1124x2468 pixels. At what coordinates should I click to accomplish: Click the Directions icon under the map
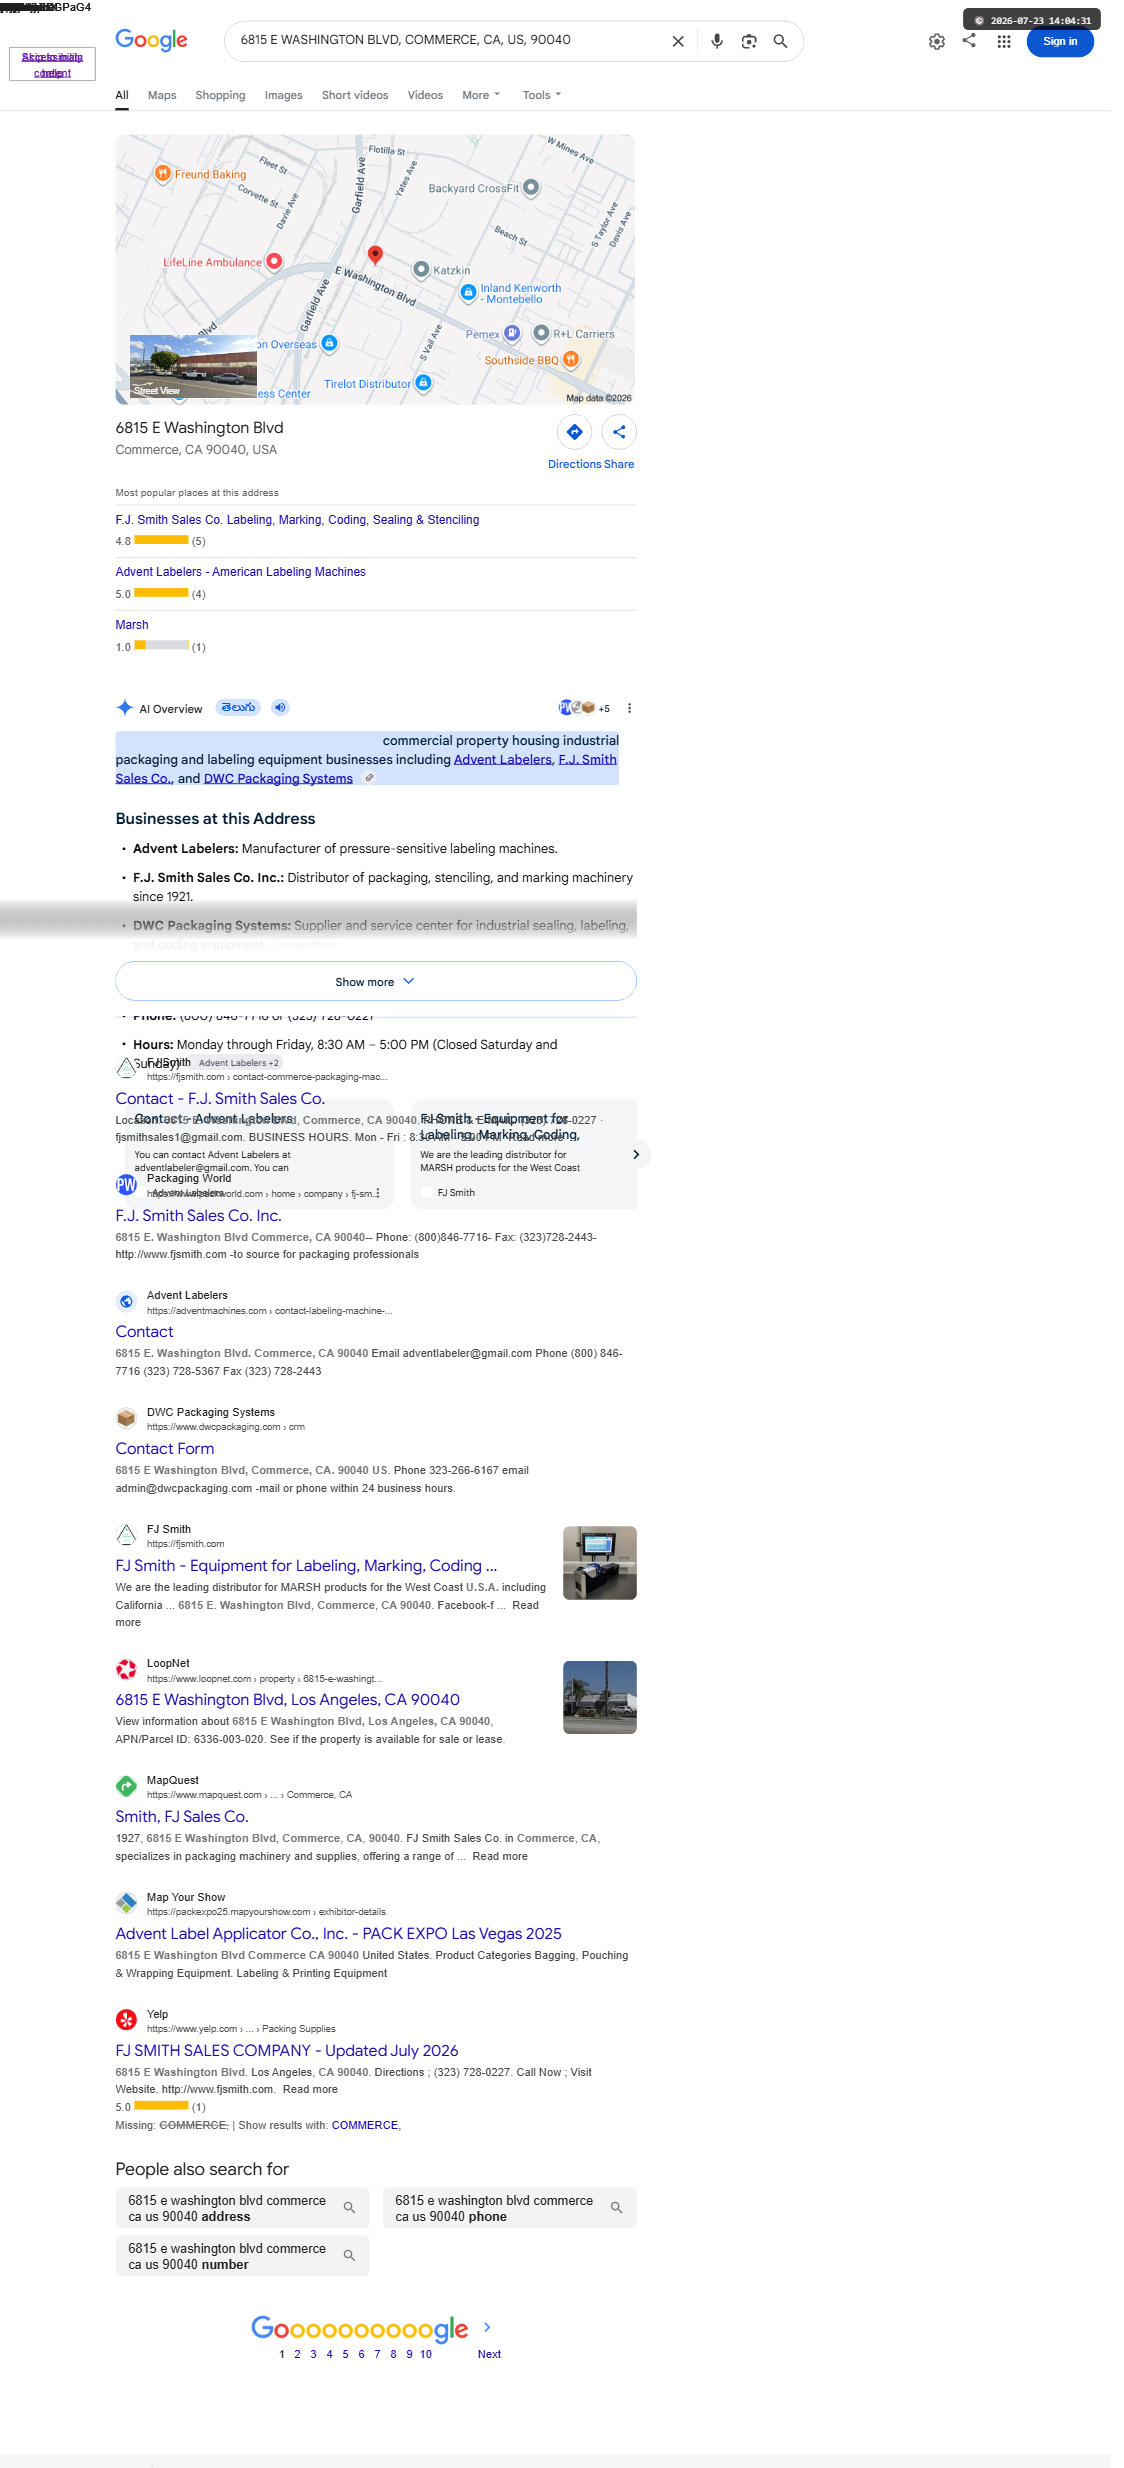pyautogui.click(x=575, y=432)
